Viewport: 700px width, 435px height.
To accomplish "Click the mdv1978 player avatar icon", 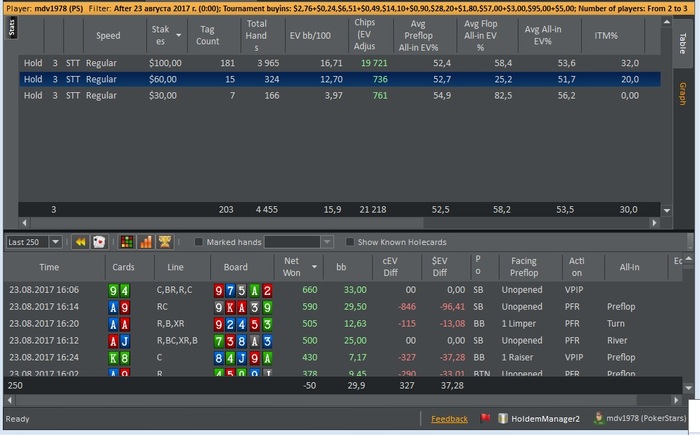I will tap(598, 418).
